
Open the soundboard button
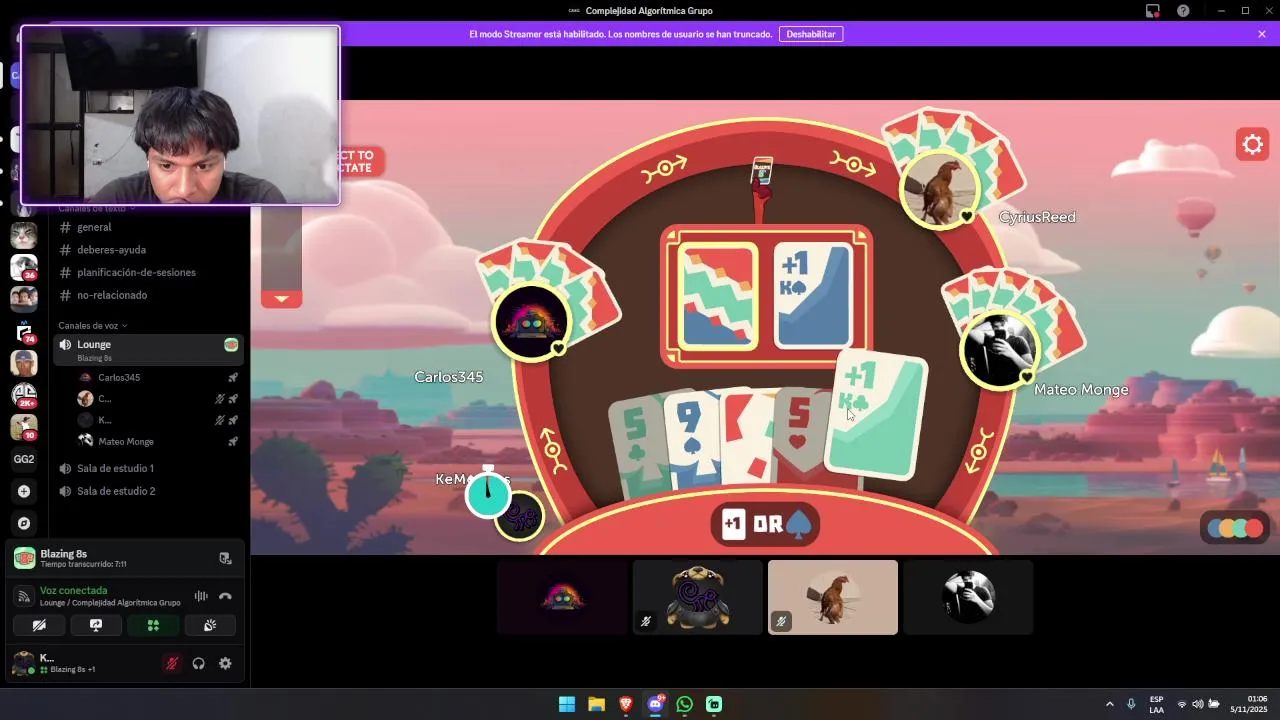tap(210, 625)
